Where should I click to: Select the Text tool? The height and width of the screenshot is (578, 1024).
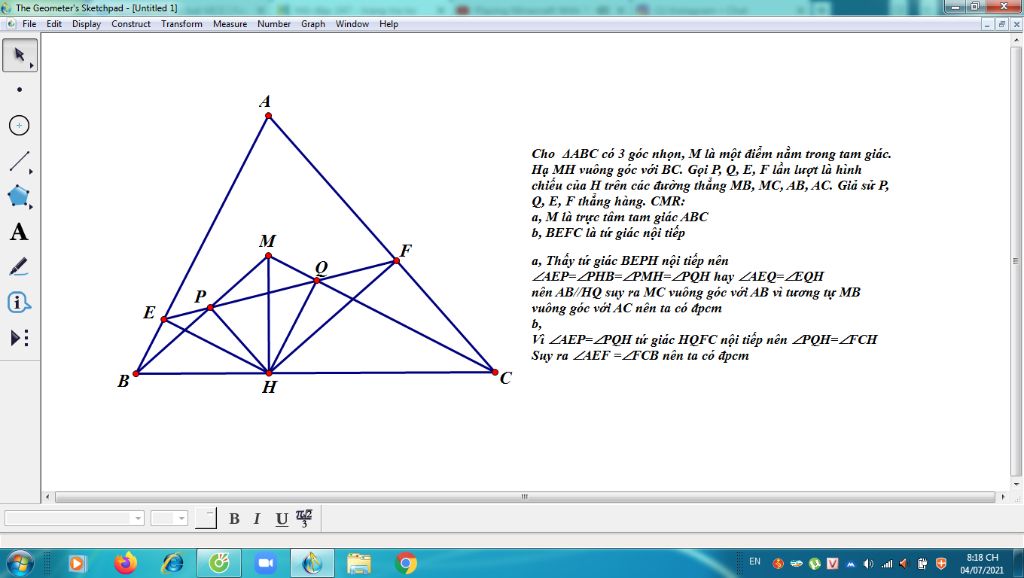point(20,232)
